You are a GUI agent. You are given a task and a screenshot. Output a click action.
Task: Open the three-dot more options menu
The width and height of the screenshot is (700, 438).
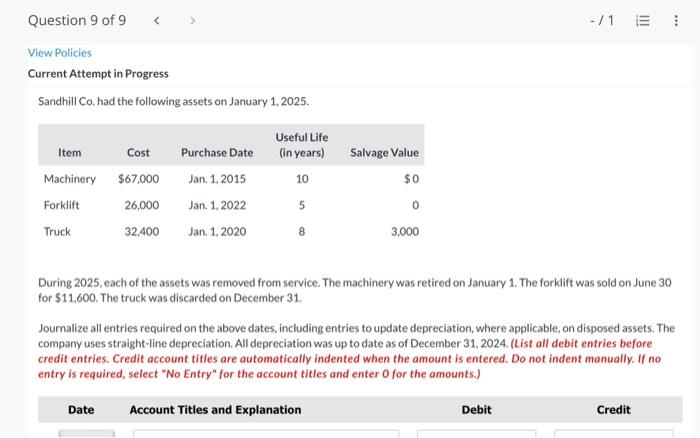tap(676, 21)
